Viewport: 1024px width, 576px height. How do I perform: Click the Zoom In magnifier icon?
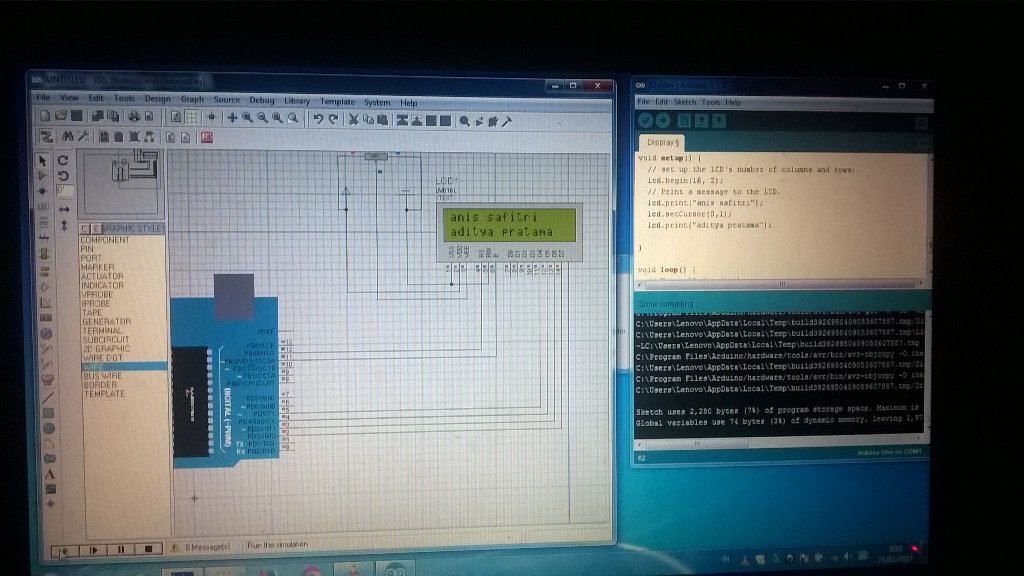[x=248, y=118]
